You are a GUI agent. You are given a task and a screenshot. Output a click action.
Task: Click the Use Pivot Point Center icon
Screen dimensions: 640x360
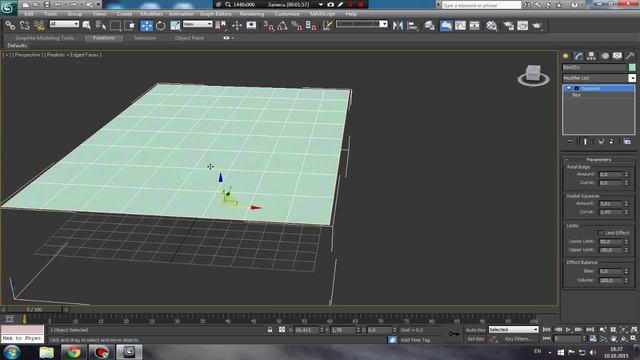point(220,26)
